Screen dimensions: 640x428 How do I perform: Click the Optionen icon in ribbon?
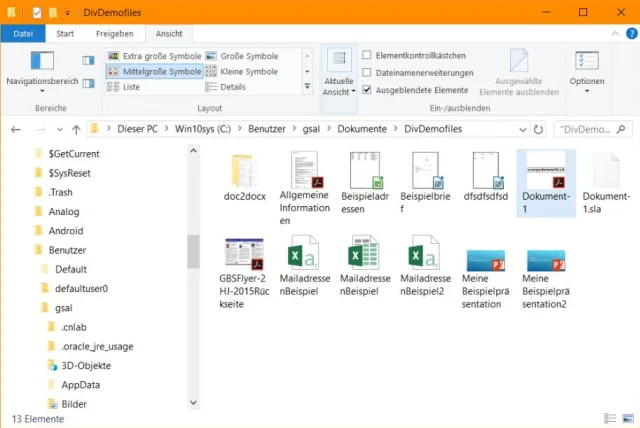click(x=586, y=61)
